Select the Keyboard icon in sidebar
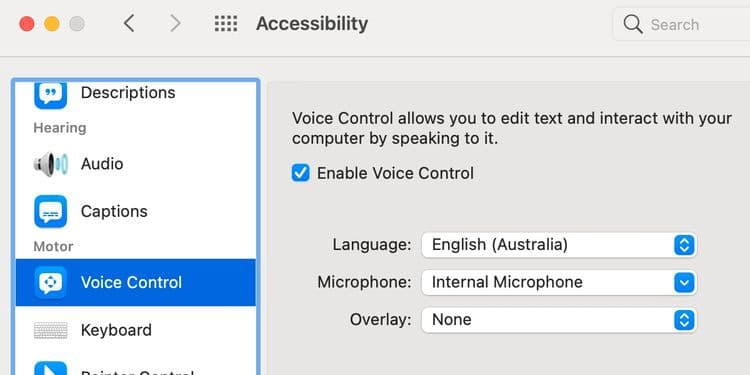Viewport: 750px width, 375px height. coord(51,331)
